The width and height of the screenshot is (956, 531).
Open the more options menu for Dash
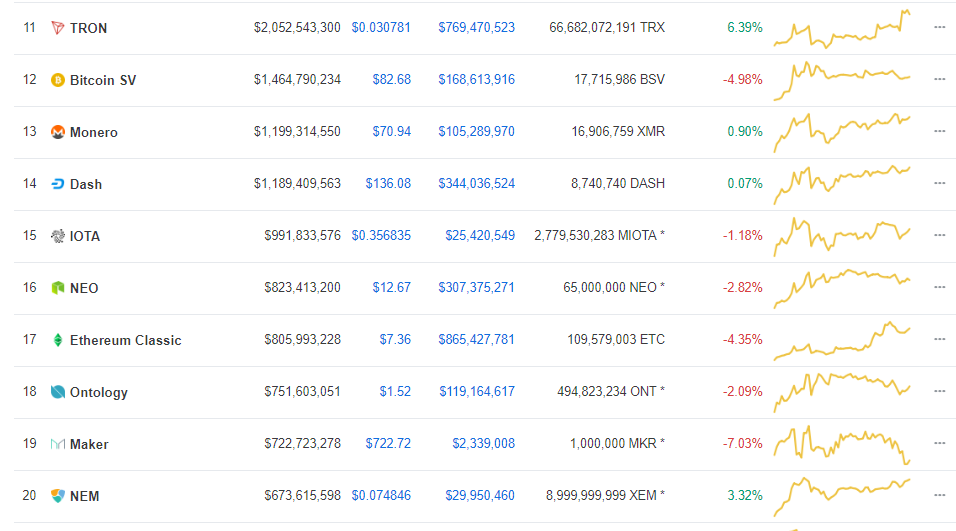click(939, 184)
